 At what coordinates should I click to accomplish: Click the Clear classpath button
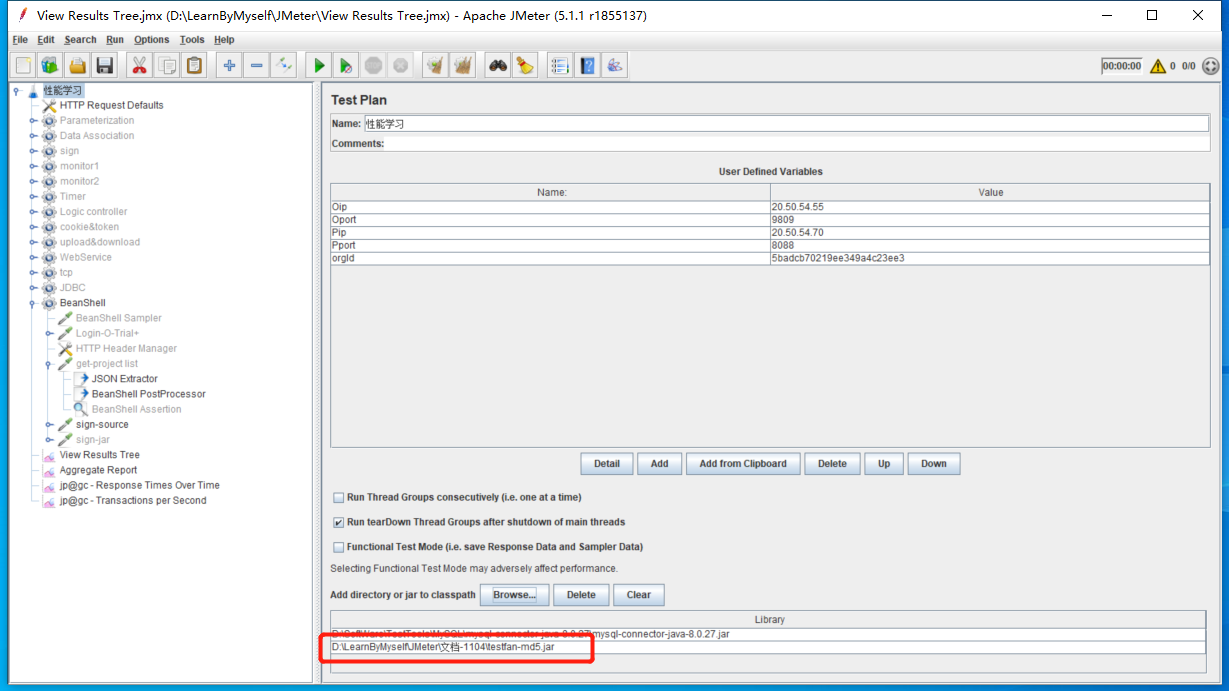click(x=639, y=595)
